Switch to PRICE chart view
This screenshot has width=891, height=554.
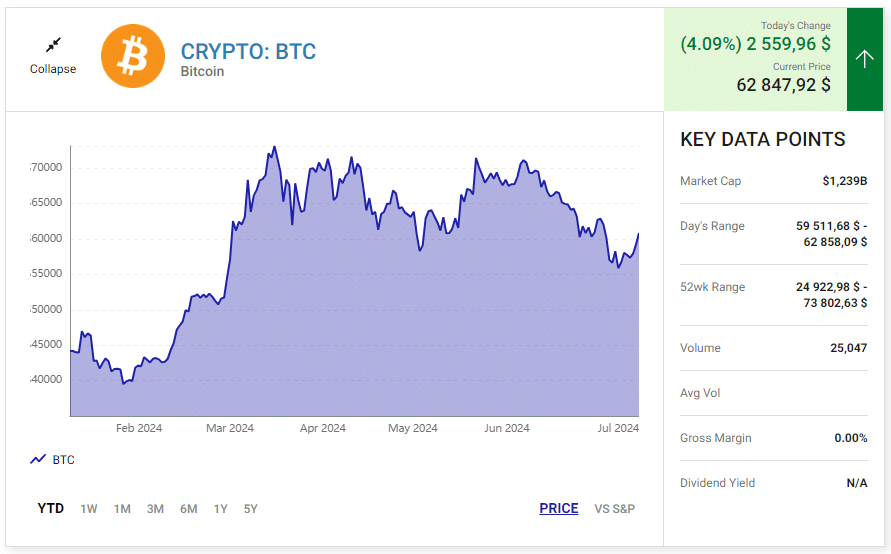559,509
